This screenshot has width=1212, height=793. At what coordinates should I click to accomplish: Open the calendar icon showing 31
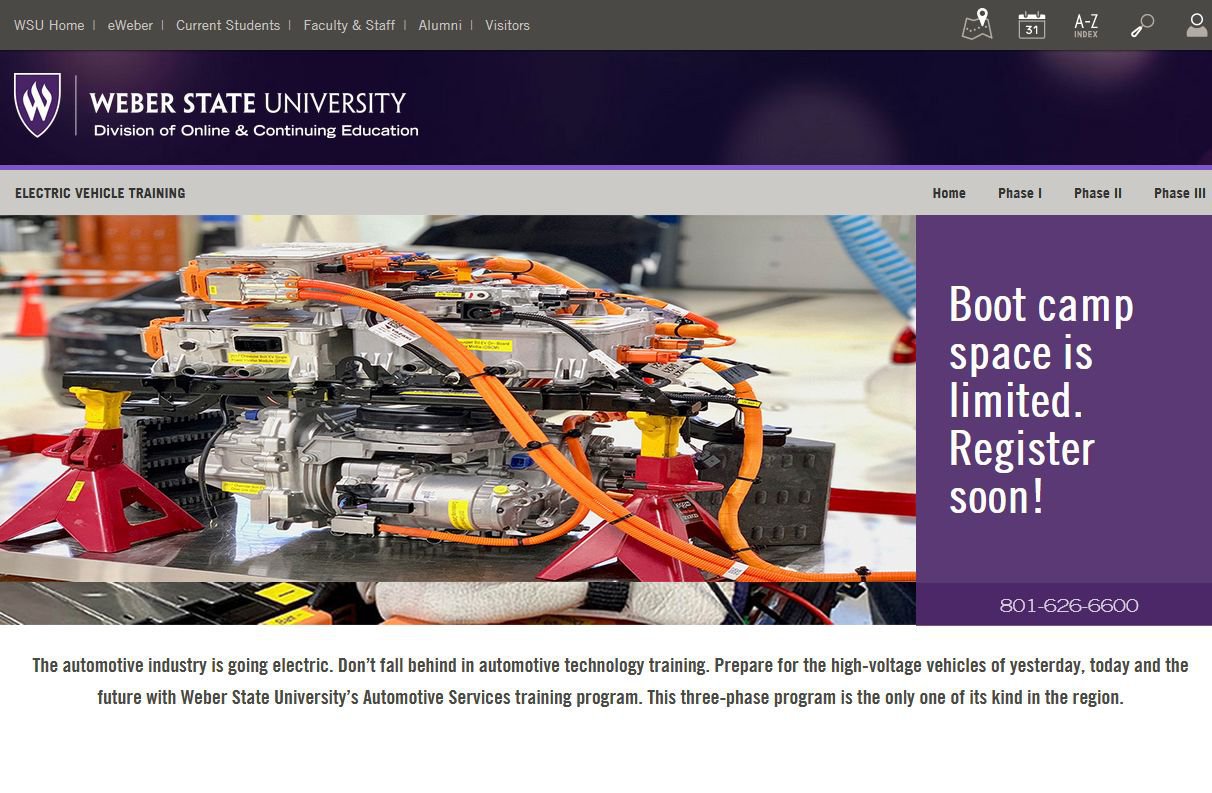[1032, 25]
